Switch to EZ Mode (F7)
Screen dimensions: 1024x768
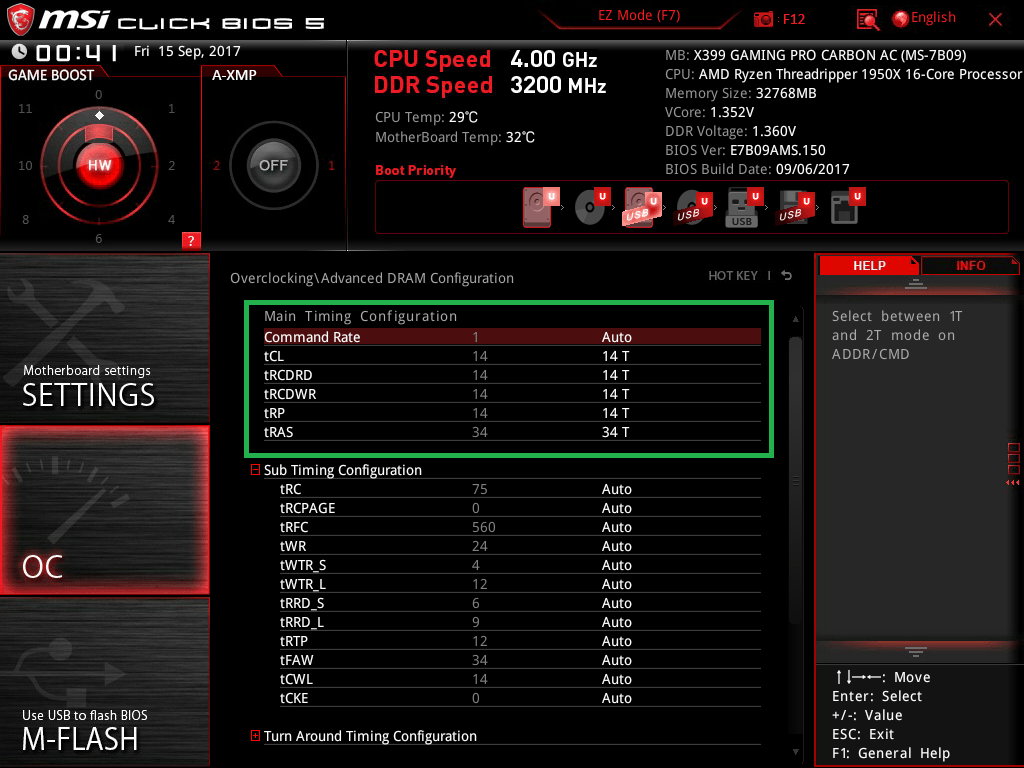pos(639,16)
